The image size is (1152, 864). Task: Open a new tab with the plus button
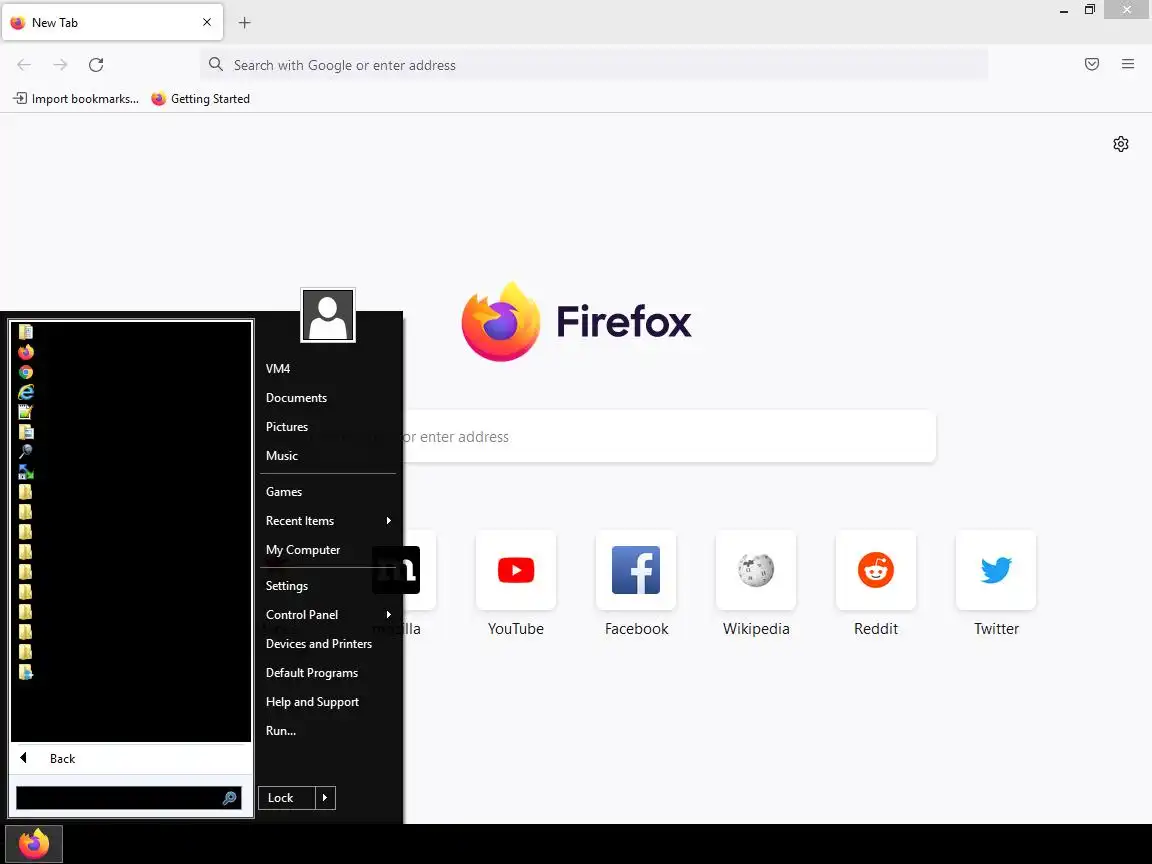(x=245, y=23)
